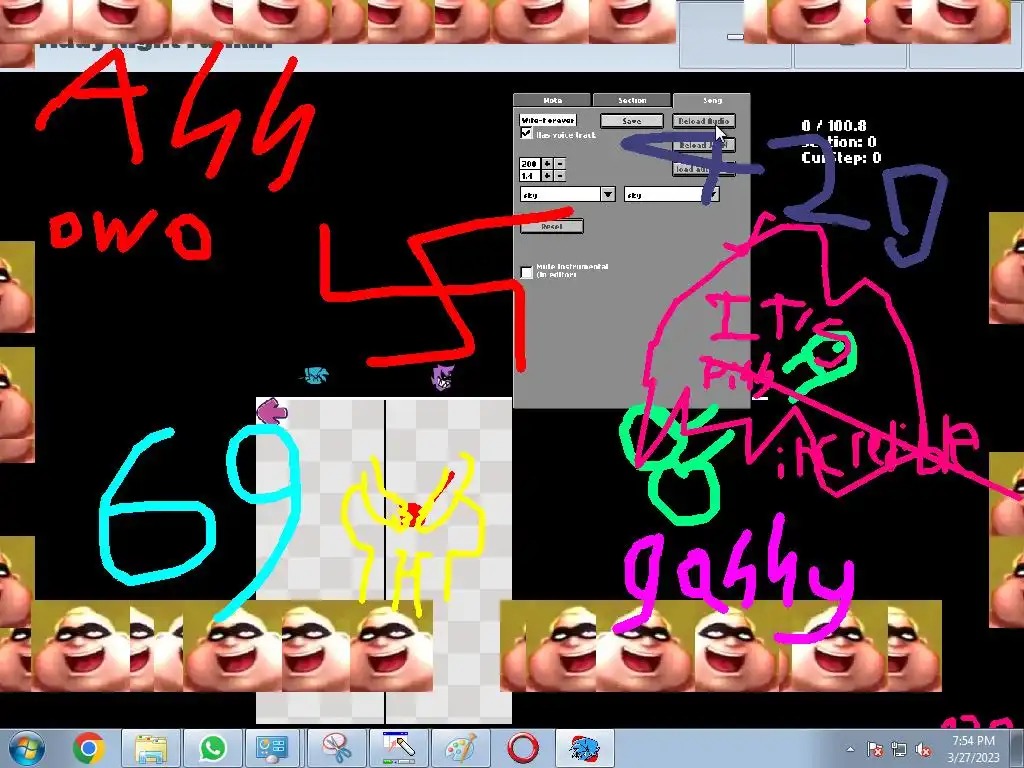The height and width of the screenshot is (768, 1024).
Task: Open the screen drawing tool with pen icon
Action: click(x=399, y=748)
